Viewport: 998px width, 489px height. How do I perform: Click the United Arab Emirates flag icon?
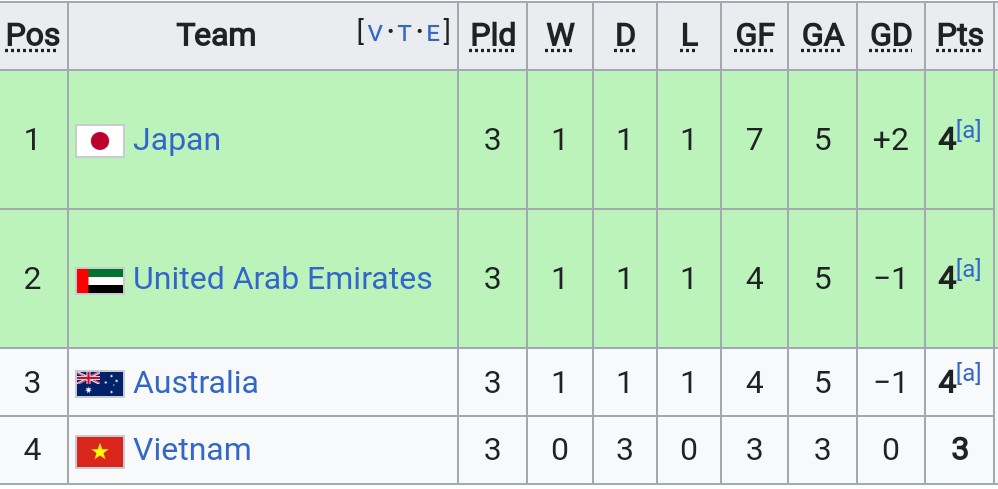point(100,281)
